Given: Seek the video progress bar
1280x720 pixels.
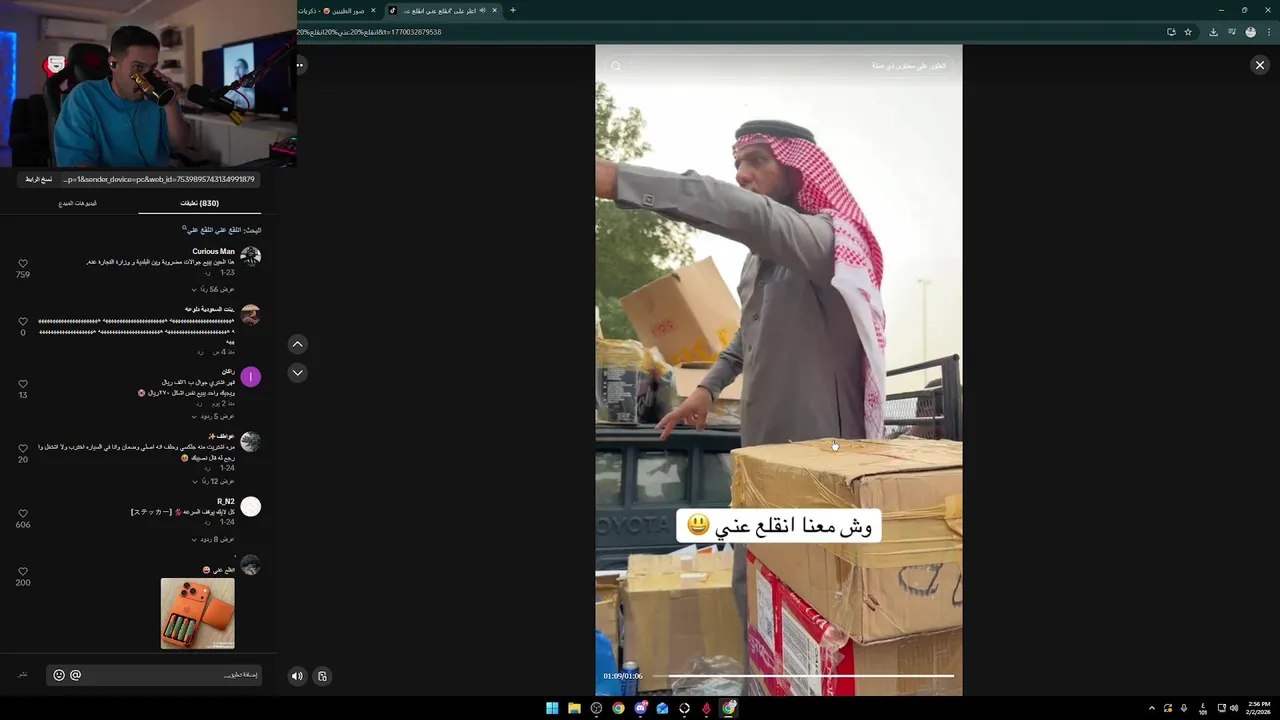Looking at the screenshot, I should click(803, 676).
